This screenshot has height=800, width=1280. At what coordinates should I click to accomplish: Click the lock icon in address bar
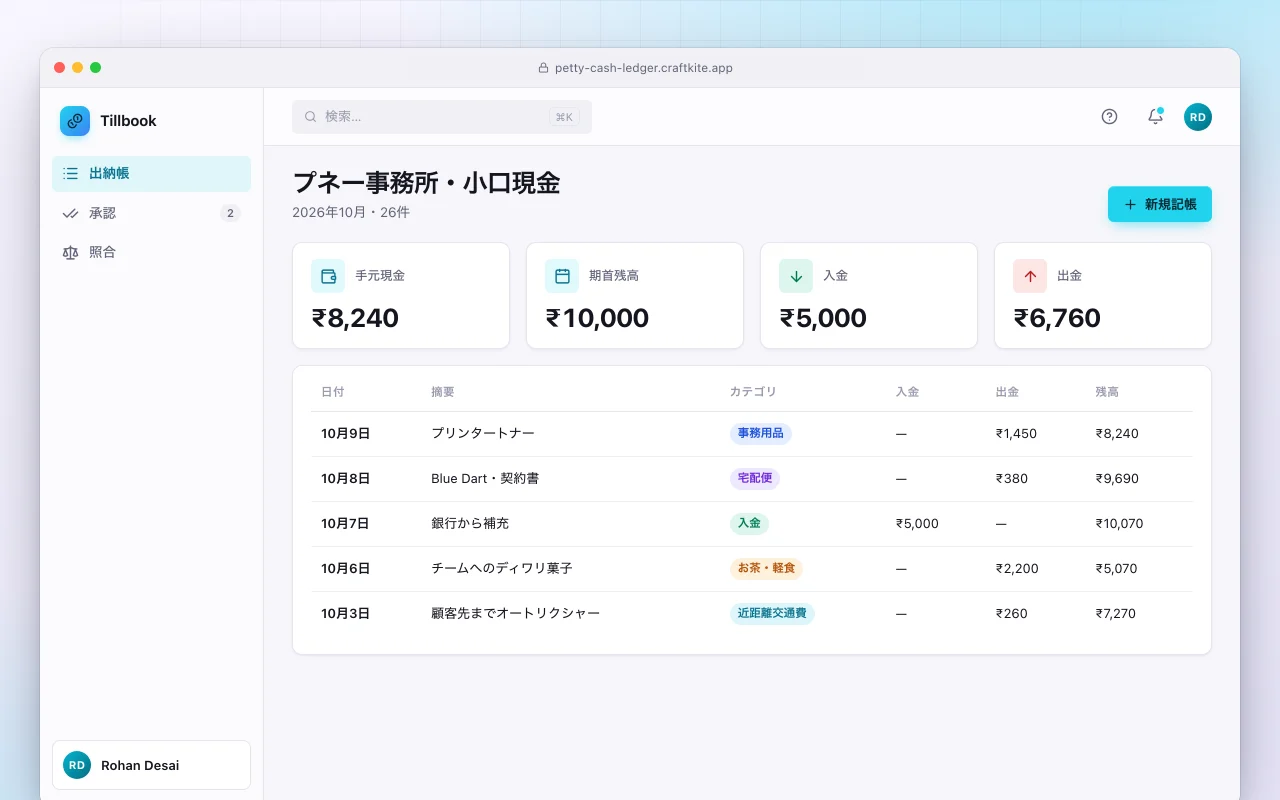[x=544, y=68]
